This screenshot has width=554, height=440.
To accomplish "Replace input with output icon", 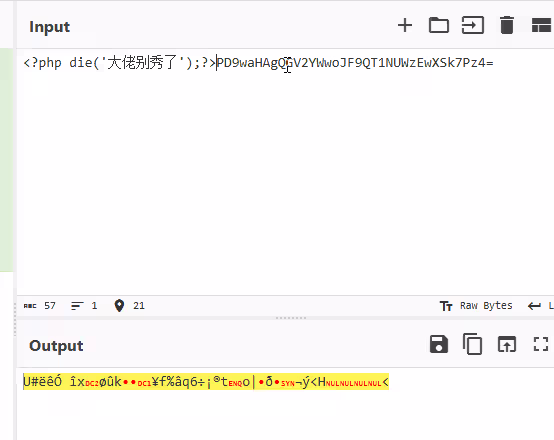I will click(x=507, y=344).
